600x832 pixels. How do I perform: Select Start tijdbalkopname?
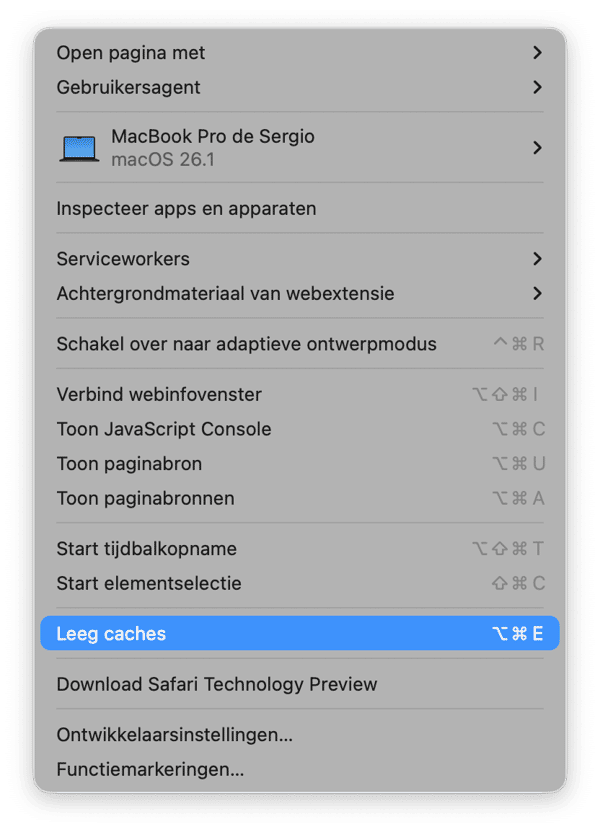click(146, 549)
